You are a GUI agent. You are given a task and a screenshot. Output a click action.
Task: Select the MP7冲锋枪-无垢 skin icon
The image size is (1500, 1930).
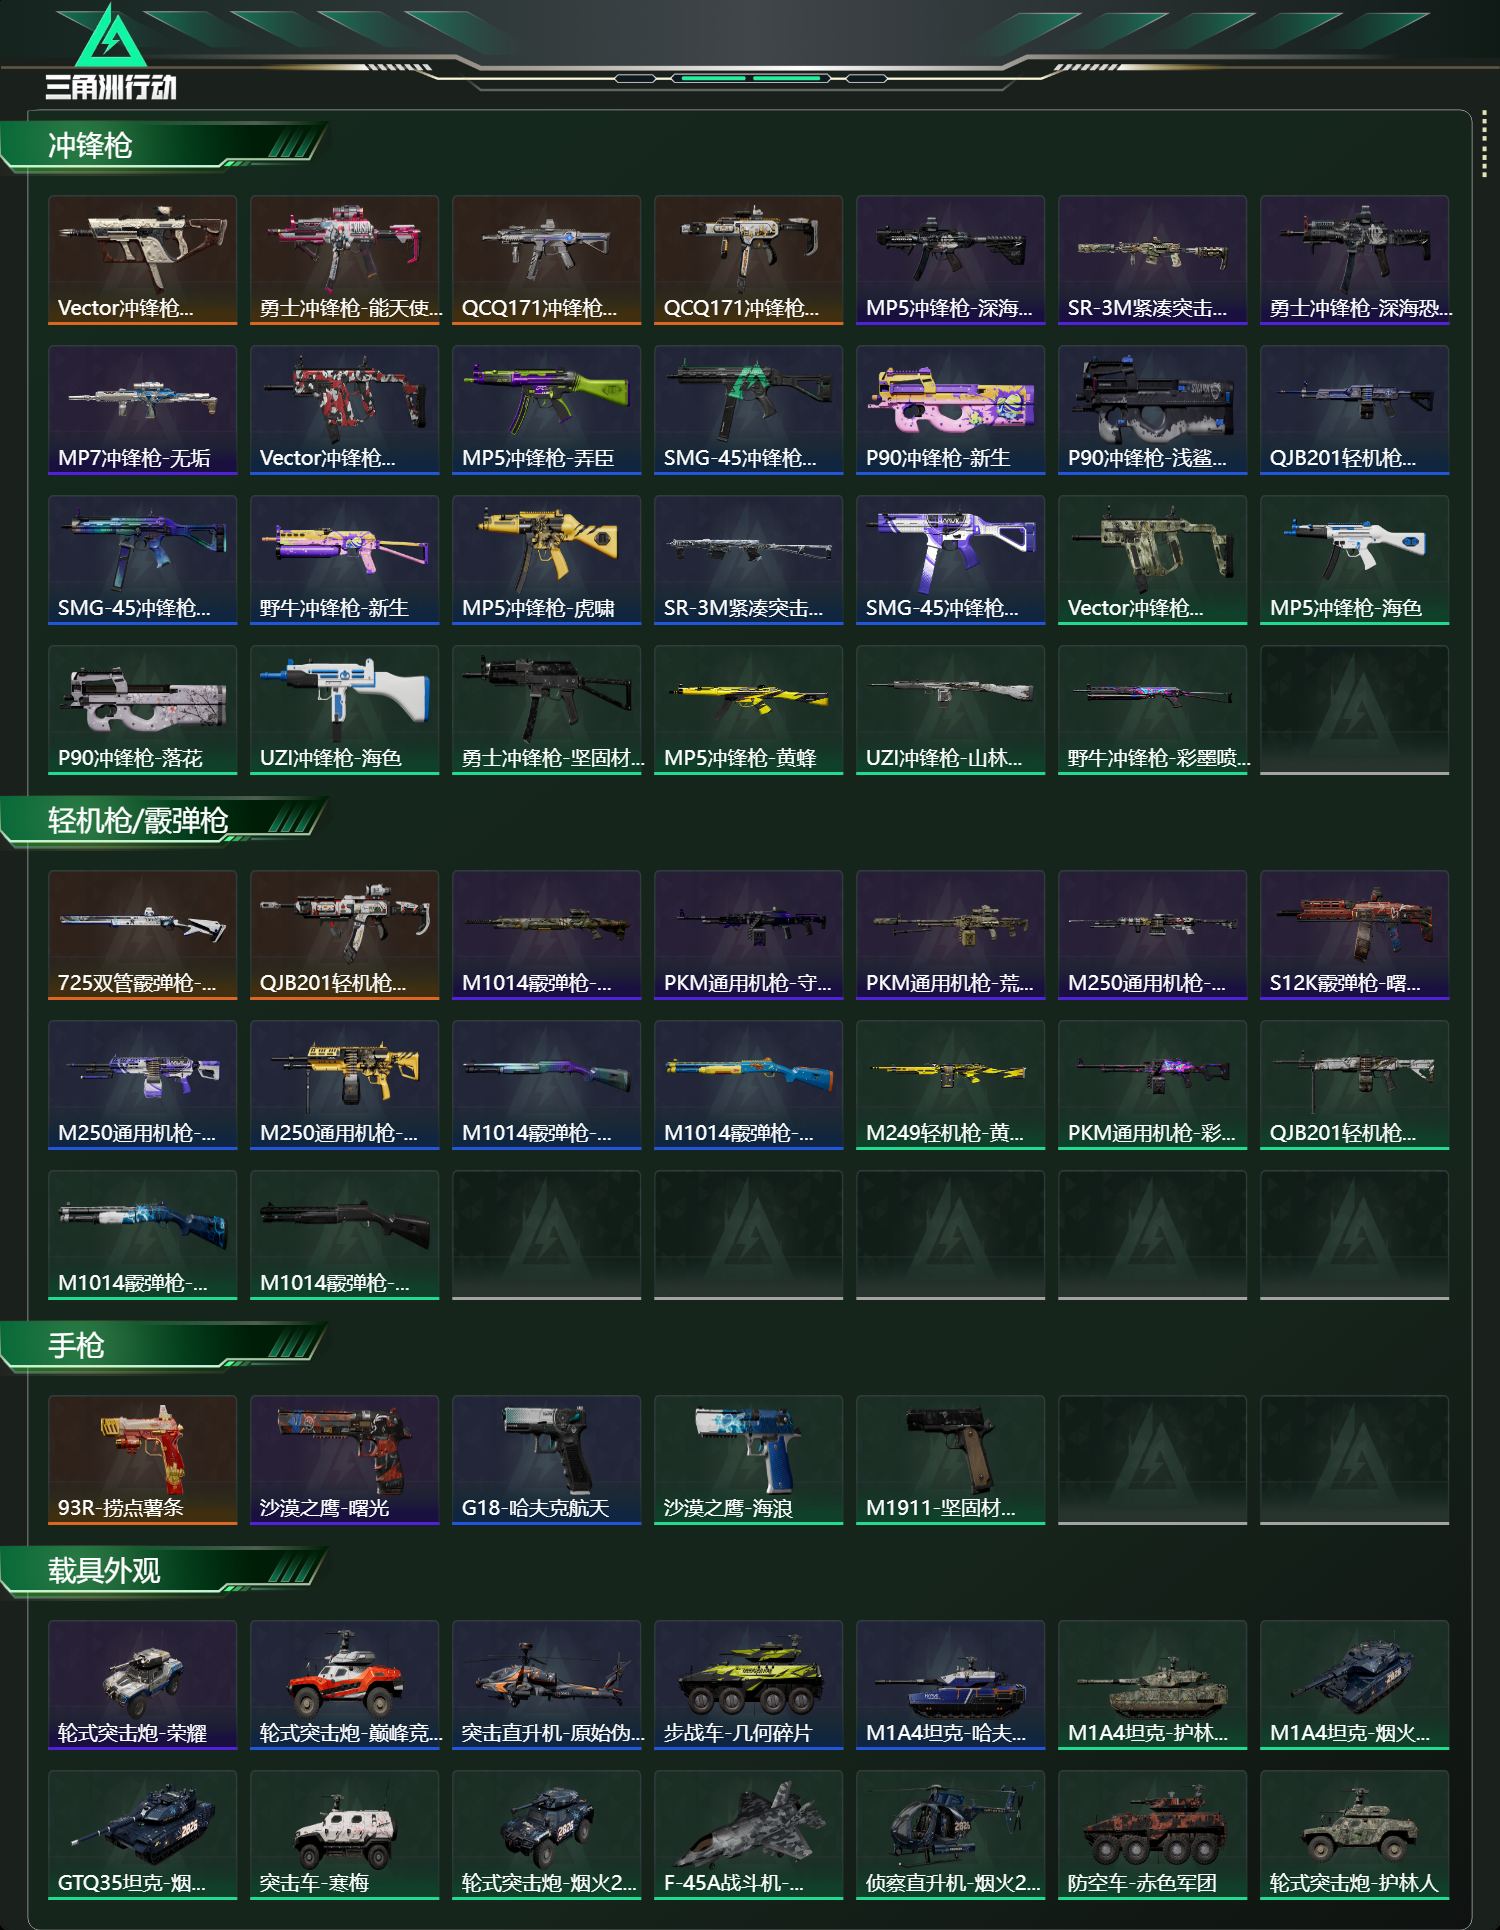(x=143, y=409)
